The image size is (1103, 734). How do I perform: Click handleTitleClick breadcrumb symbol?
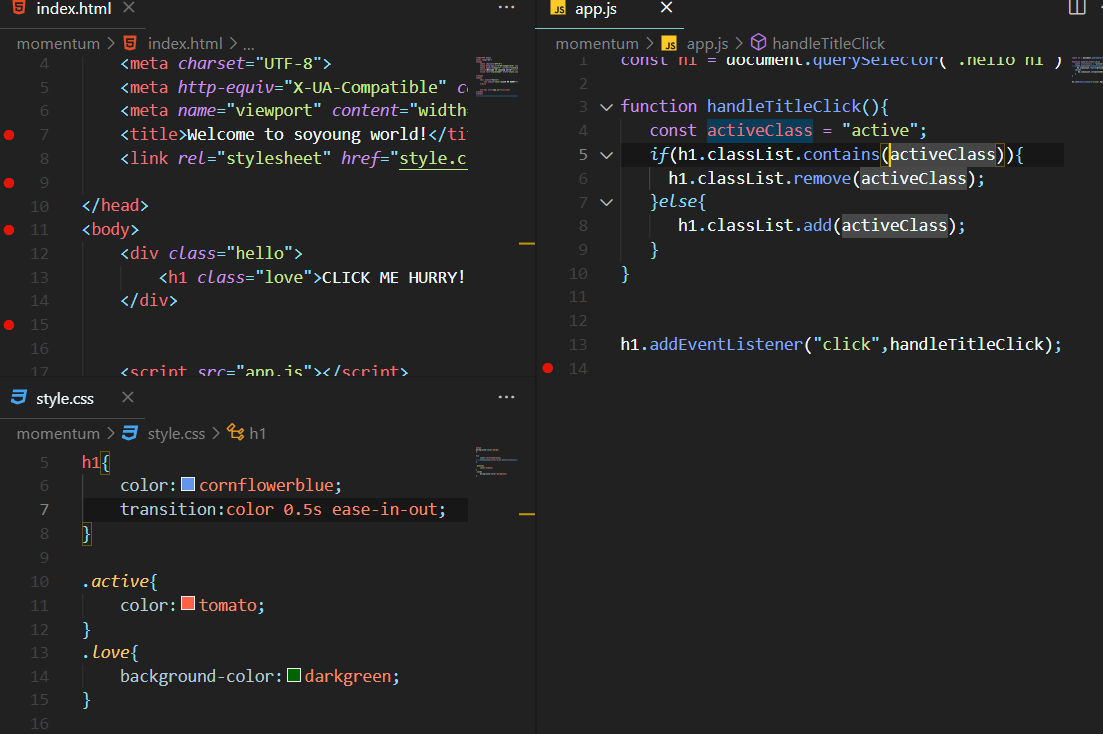coord(828,44)
